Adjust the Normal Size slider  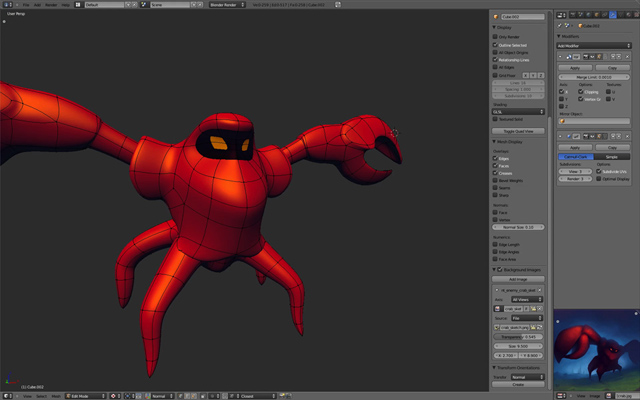pos(519,227)
